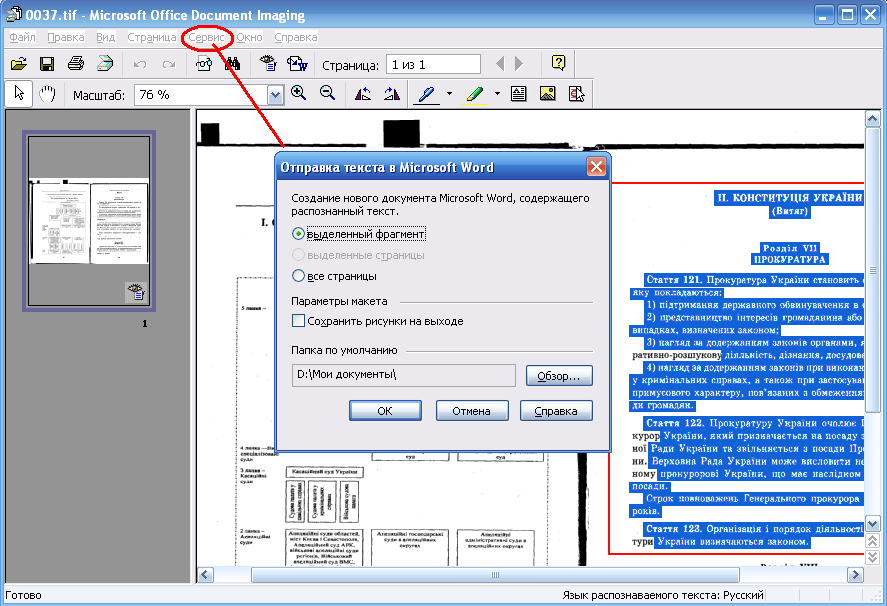Zoom in with the plus magnifier
The image size is (887, 606).
298,93
